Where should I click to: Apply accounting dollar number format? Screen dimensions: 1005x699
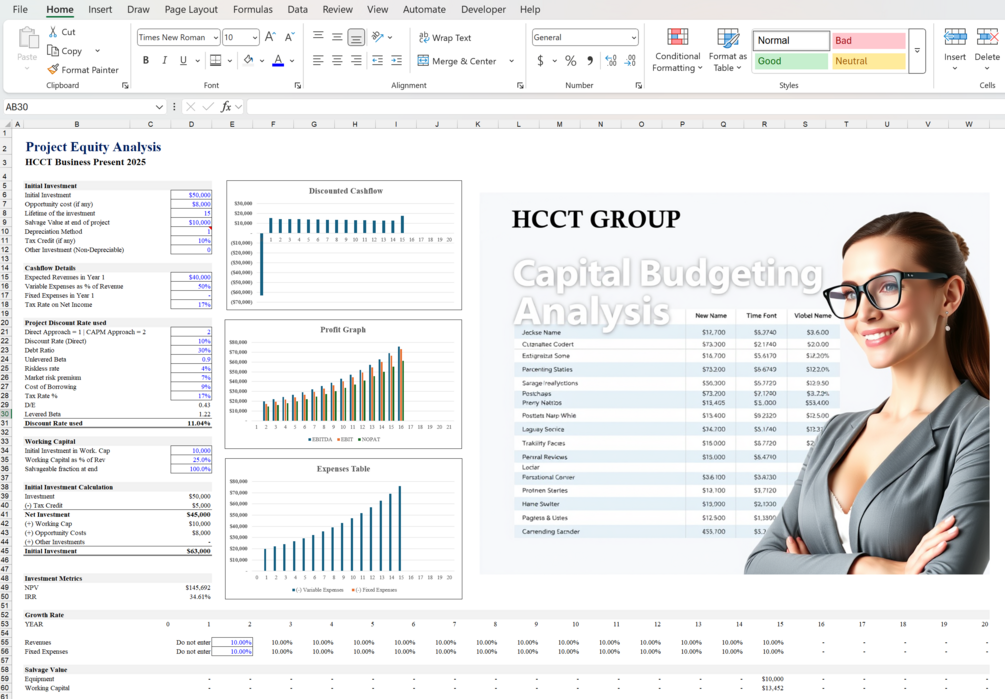(540, 60)
